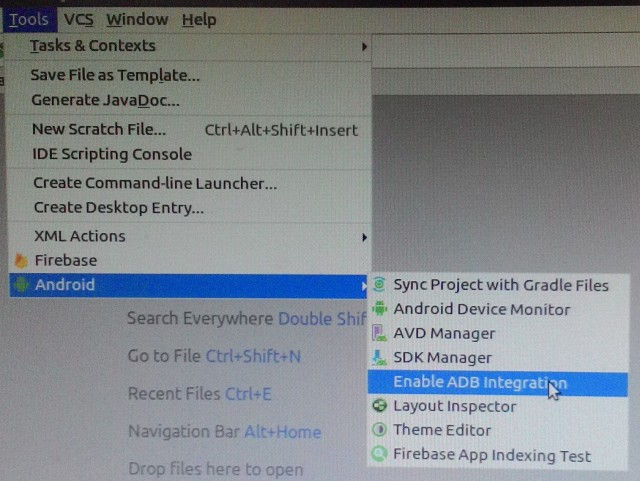Click the Drop files here to open text

216,469
